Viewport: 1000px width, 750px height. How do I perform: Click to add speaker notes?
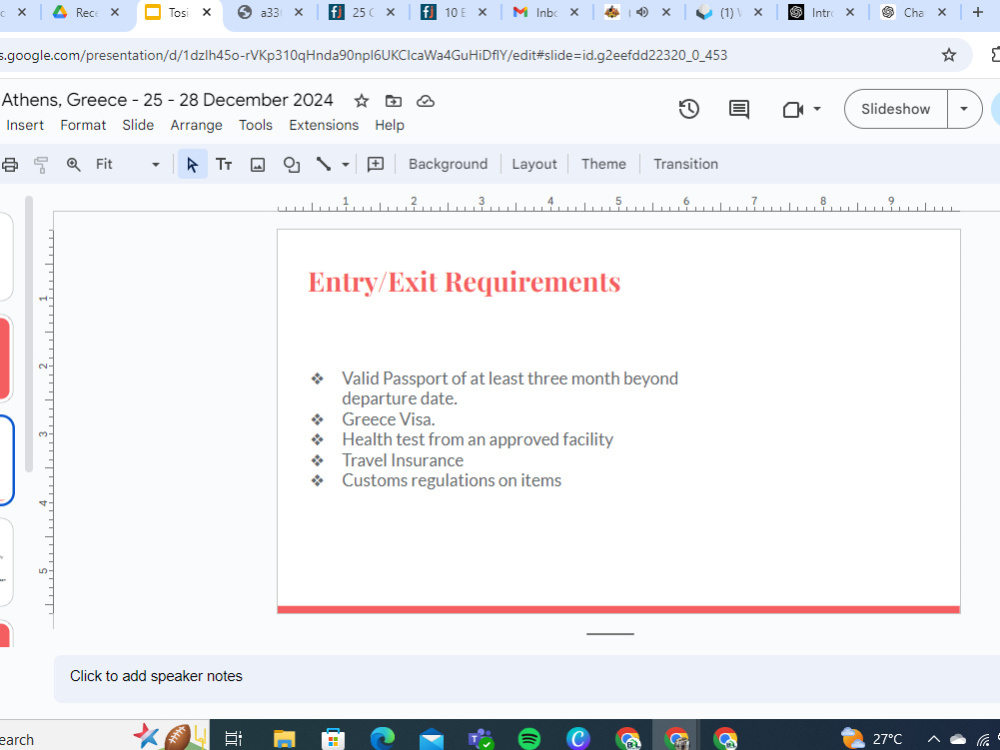(x=156, y=676)
